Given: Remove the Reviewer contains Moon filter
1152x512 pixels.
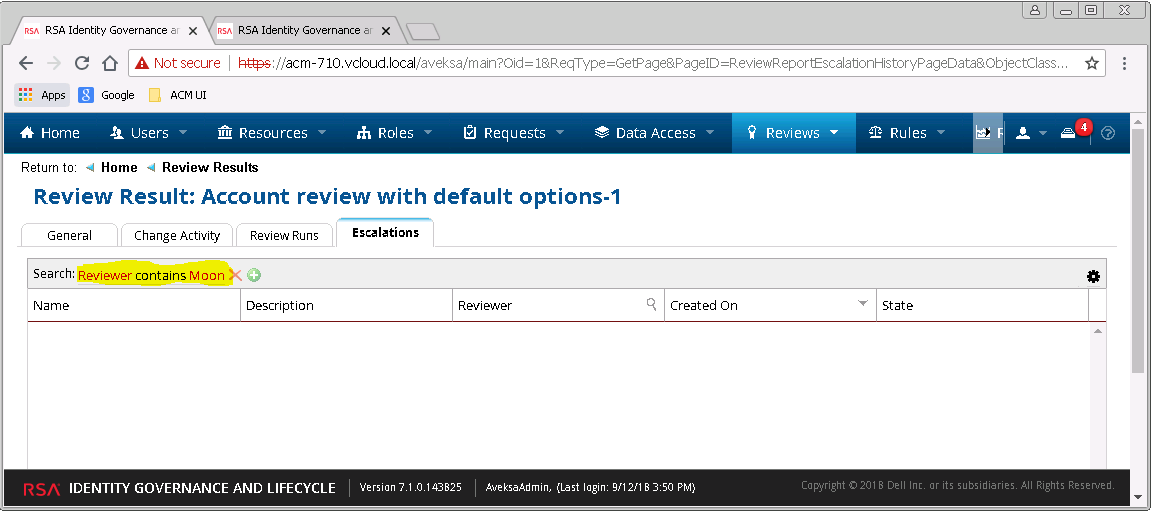Looking at the screenshot, I should [x=235, y=275].
